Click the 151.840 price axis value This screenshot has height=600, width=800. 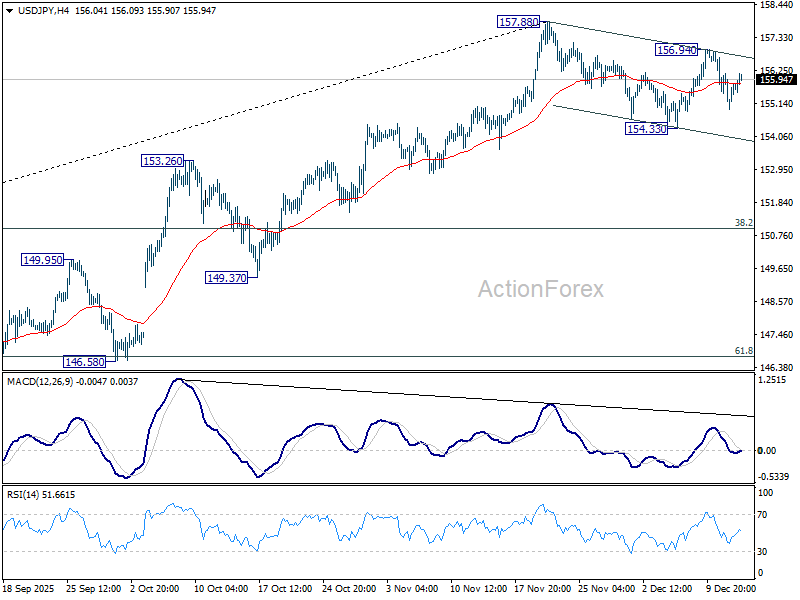coord(777,203)
